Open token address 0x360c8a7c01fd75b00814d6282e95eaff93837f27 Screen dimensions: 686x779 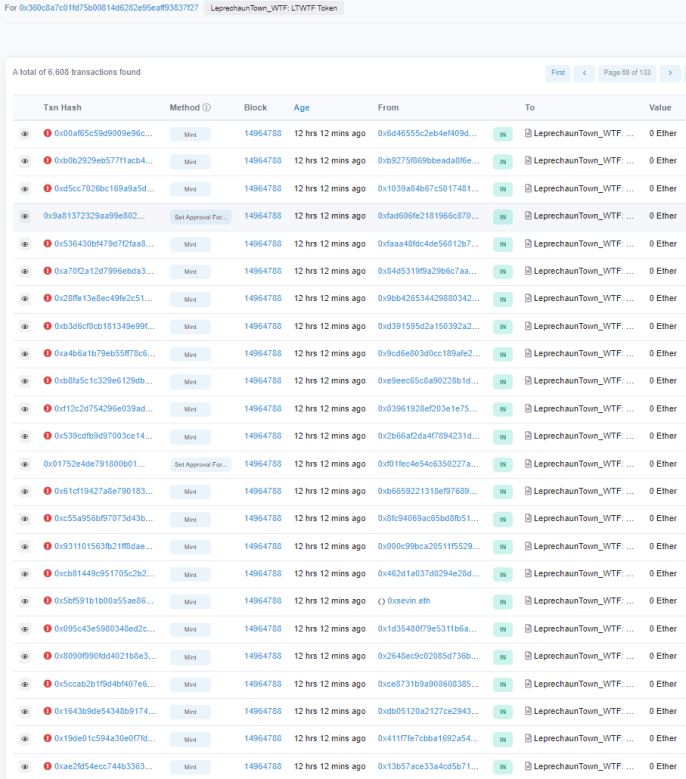click(x=109, y=8)
